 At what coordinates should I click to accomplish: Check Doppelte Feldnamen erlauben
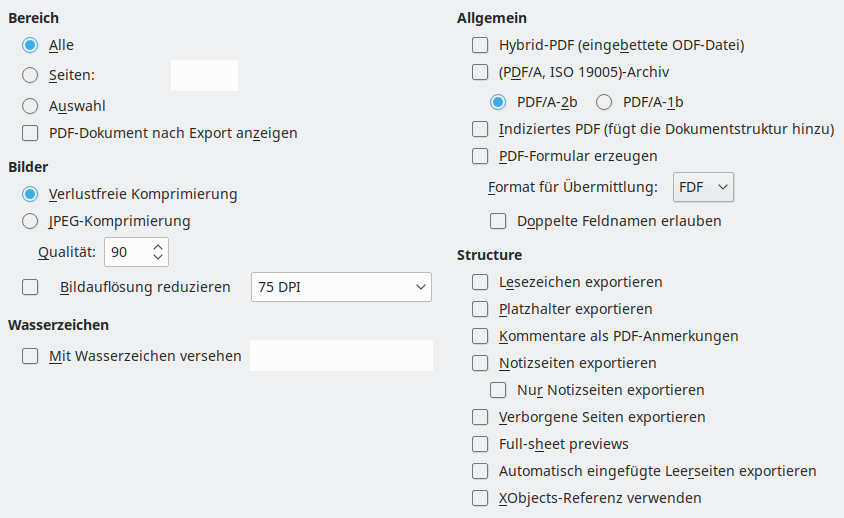point(498,221)
